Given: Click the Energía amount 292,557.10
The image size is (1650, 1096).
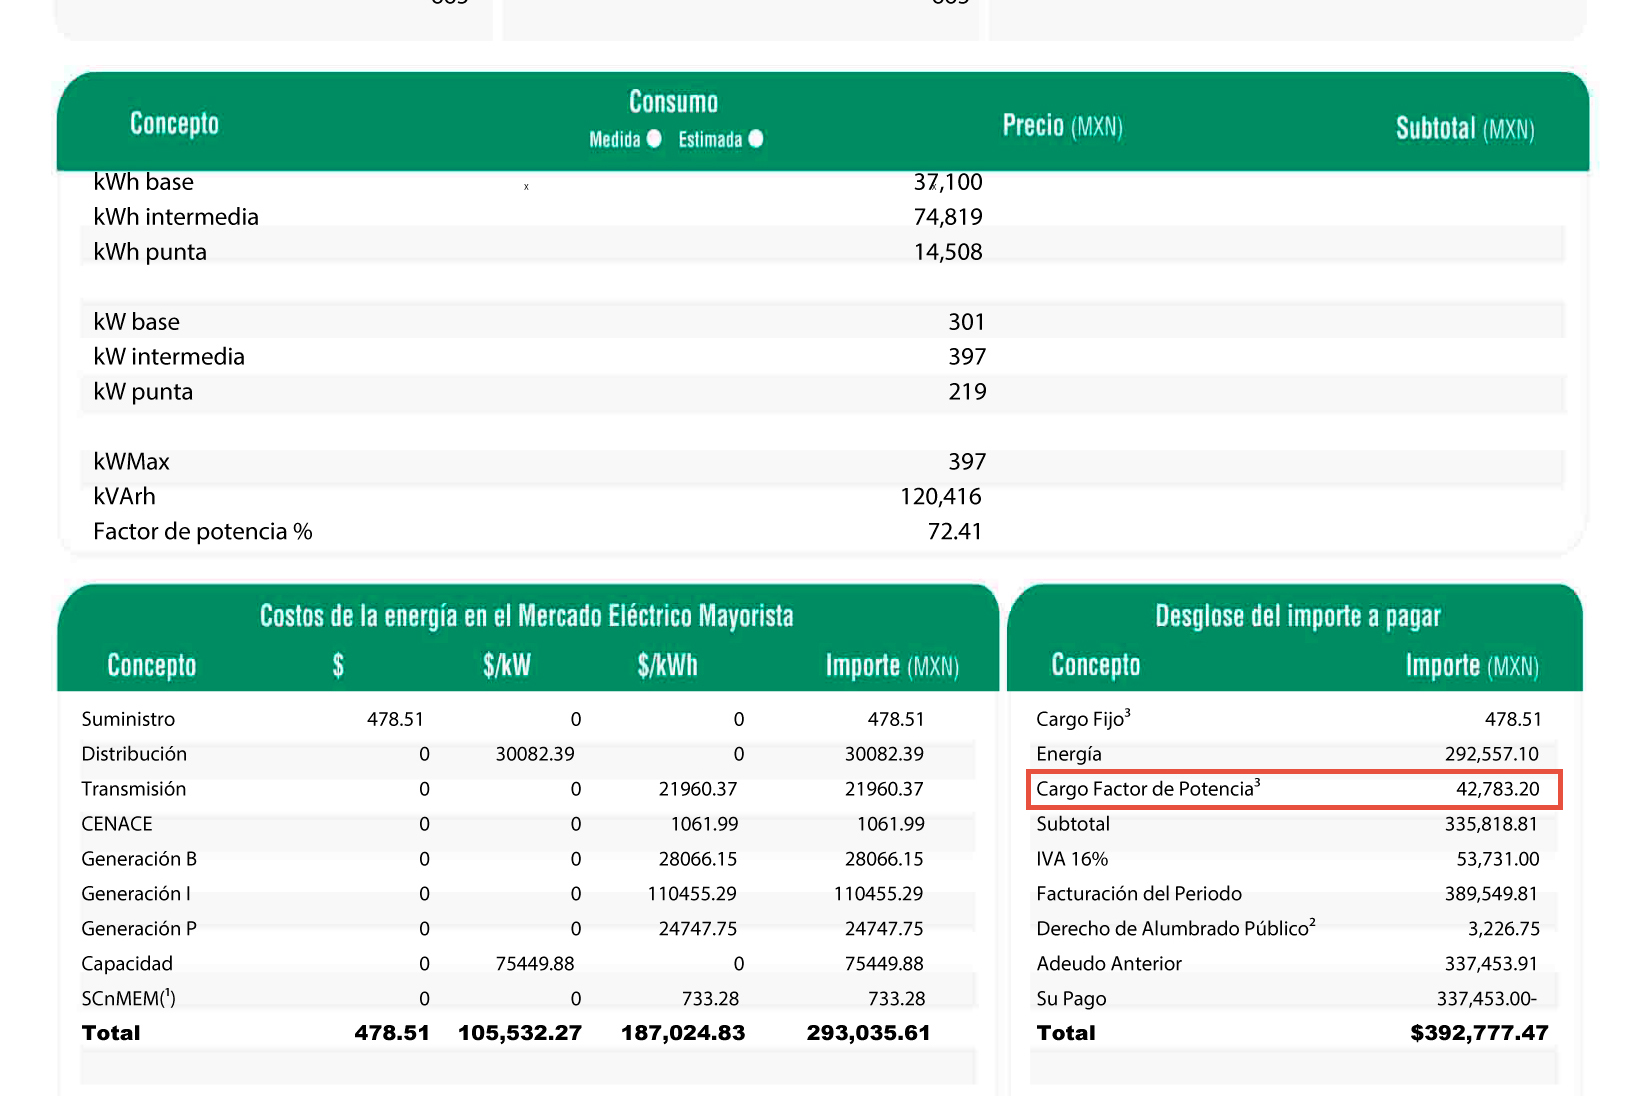Looking at the screenshot, I should [1492, 754].
